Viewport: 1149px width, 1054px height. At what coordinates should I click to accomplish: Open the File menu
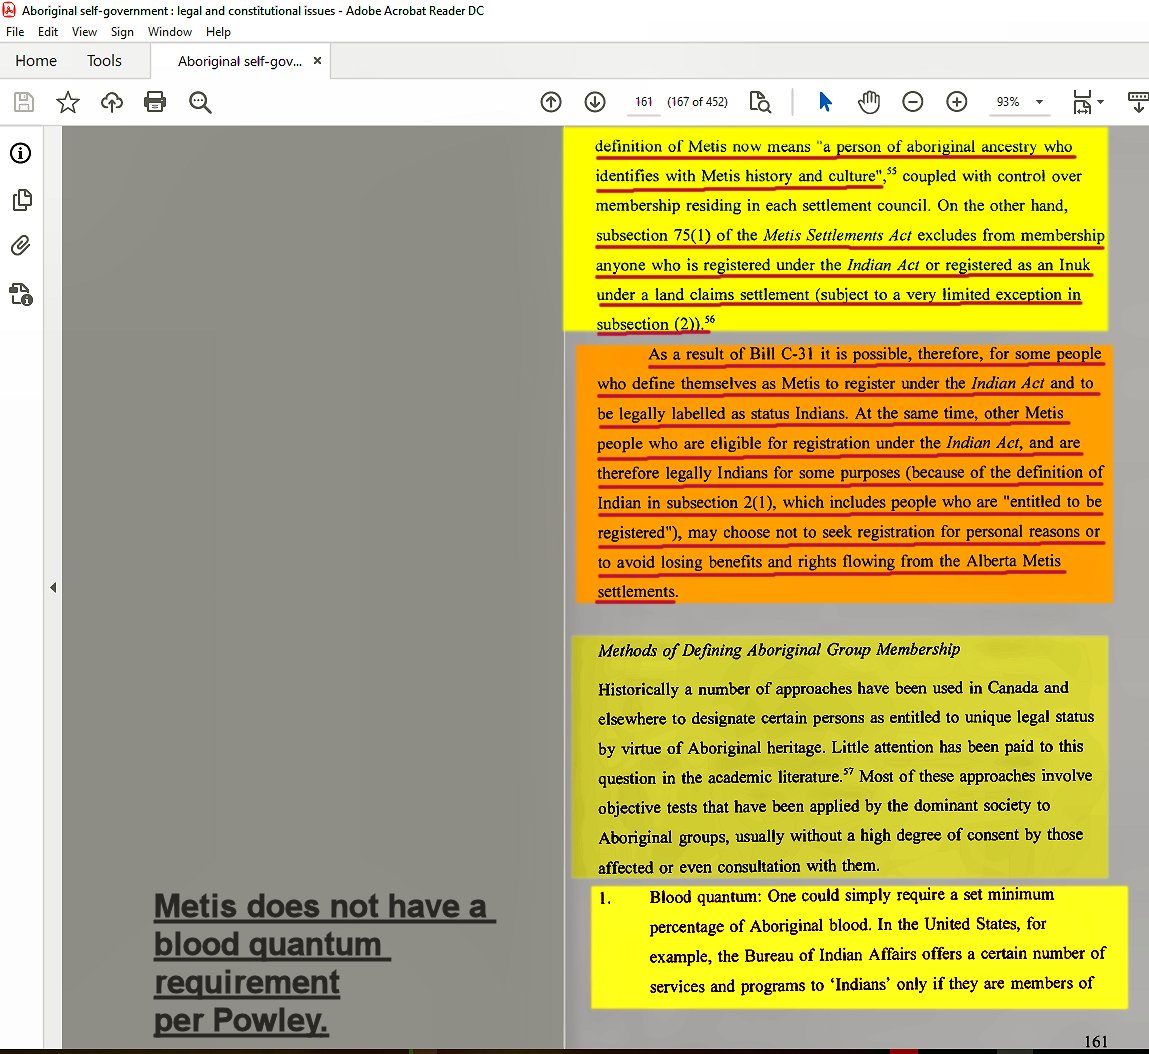tap(15, 32)
